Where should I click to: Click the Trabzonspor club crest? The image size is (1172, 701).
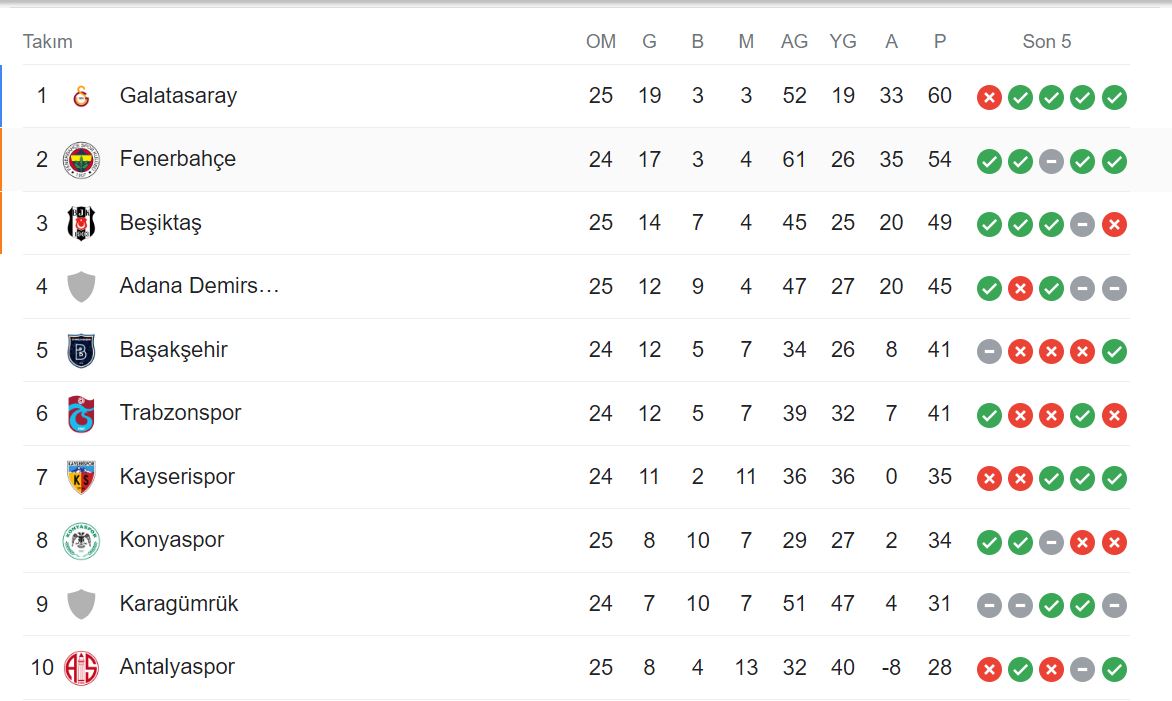(81, 413)
